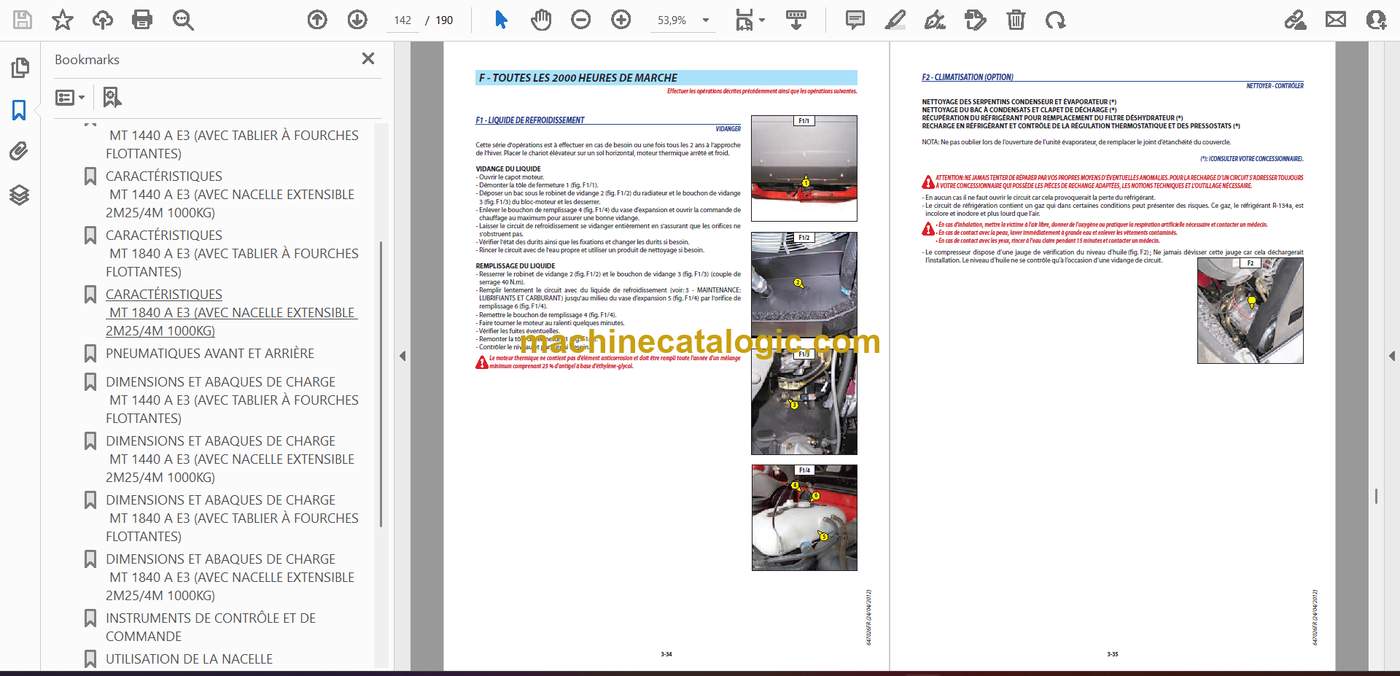Open the UTILISATION DE LA NACELLE bookmark
This screenshot has height=676, width=1400.
pos(189,659)
